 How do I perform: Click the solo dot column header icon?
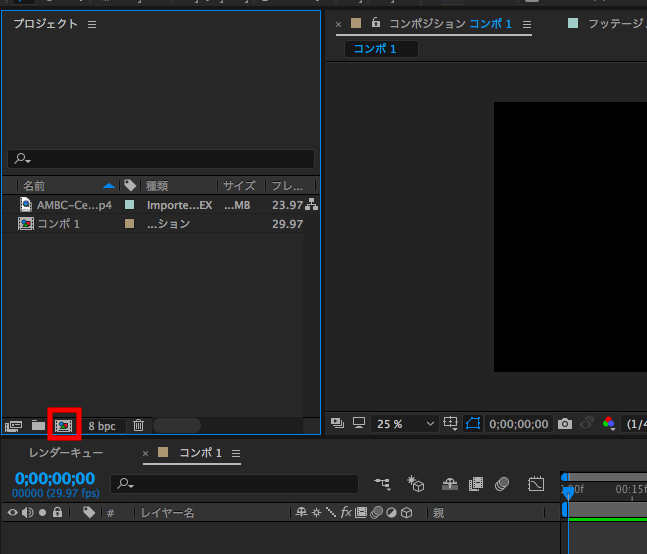(43, 513)
